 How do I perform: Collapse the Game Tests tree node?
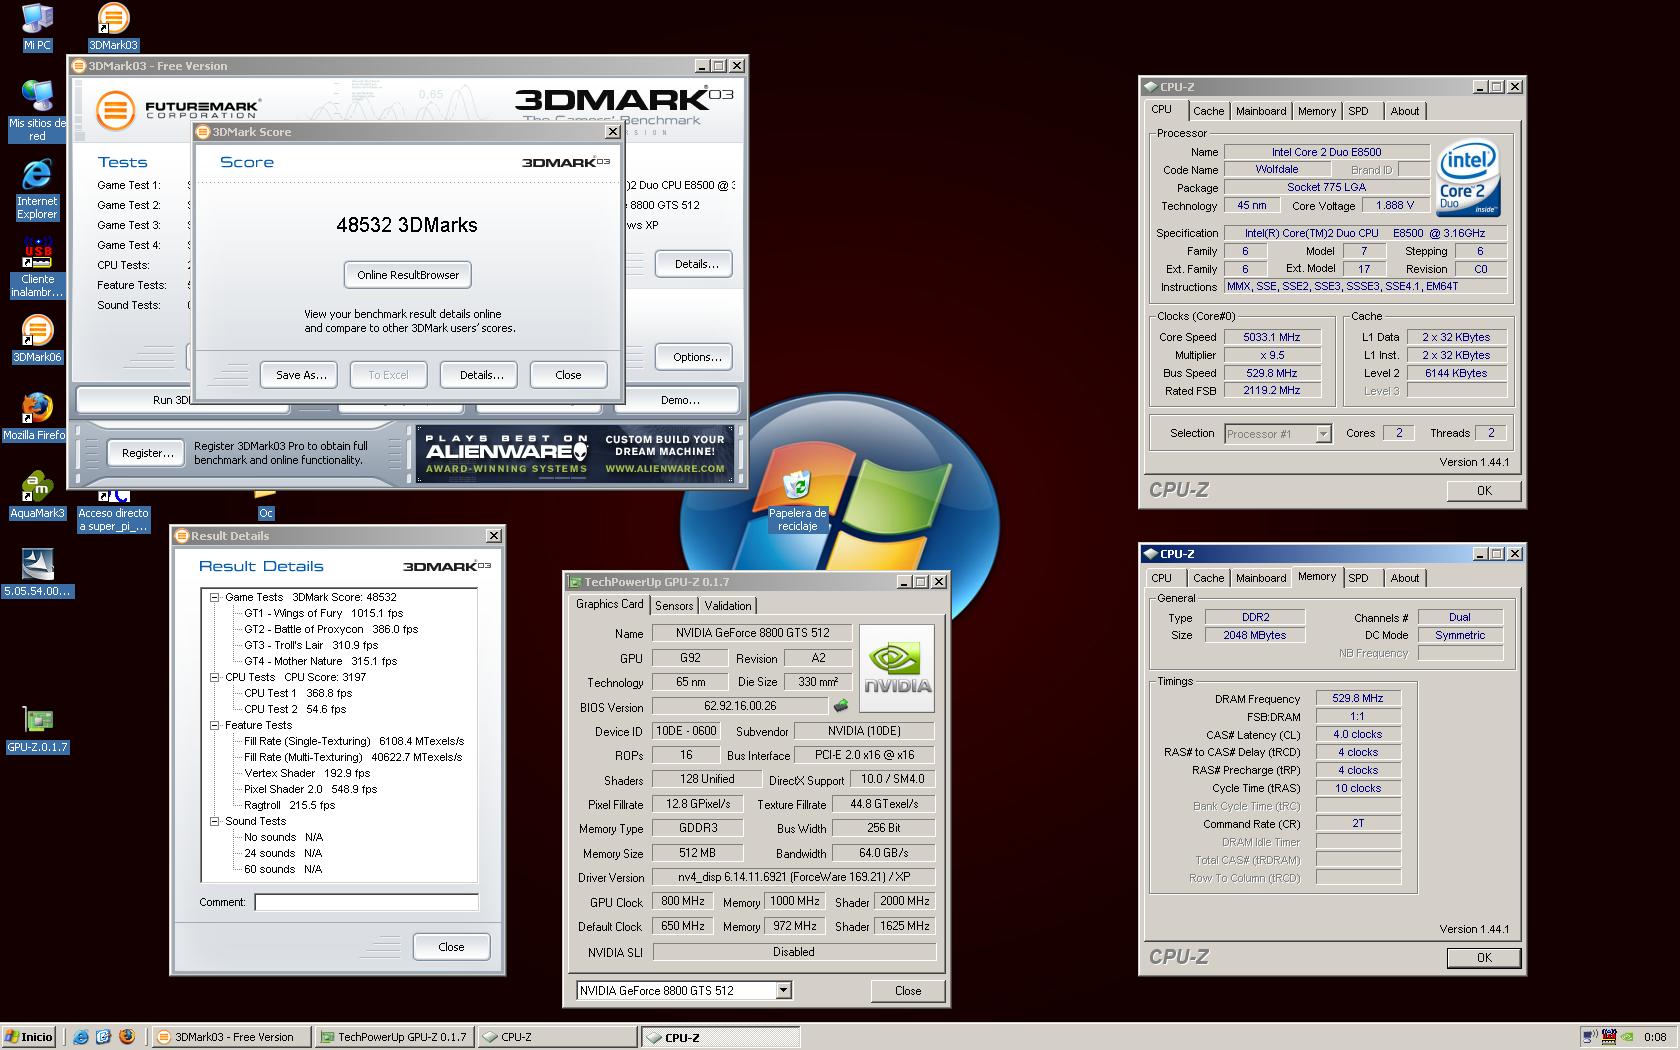(214, 597)
